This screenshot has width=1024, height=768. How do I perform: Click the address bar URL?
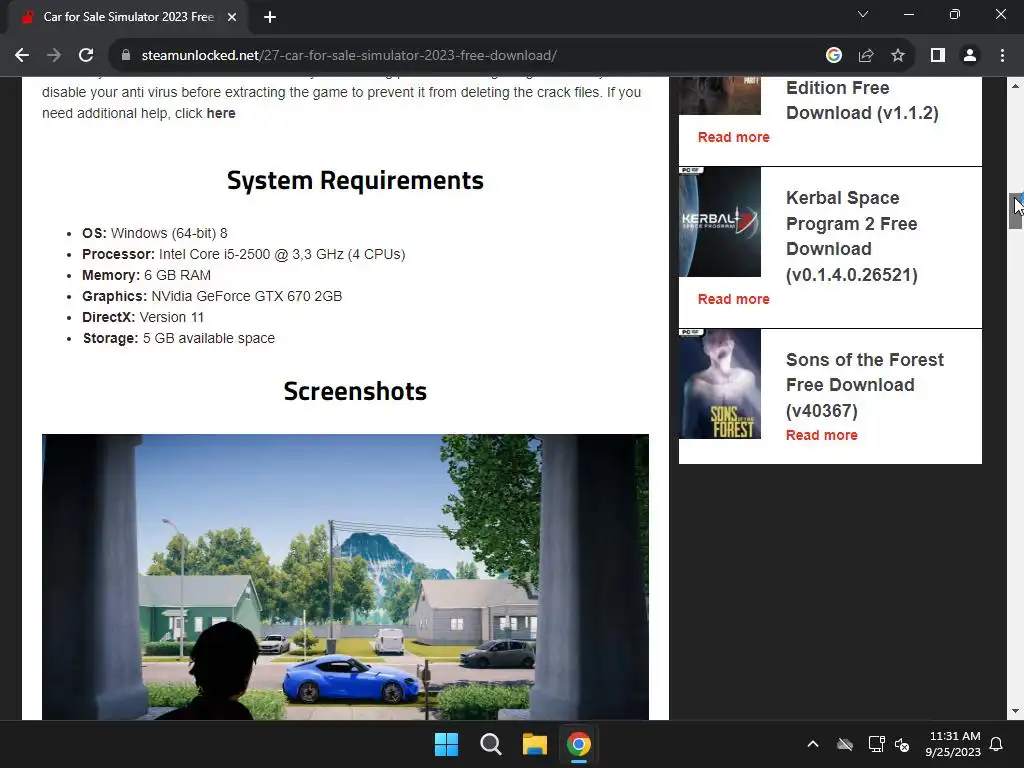349,56
